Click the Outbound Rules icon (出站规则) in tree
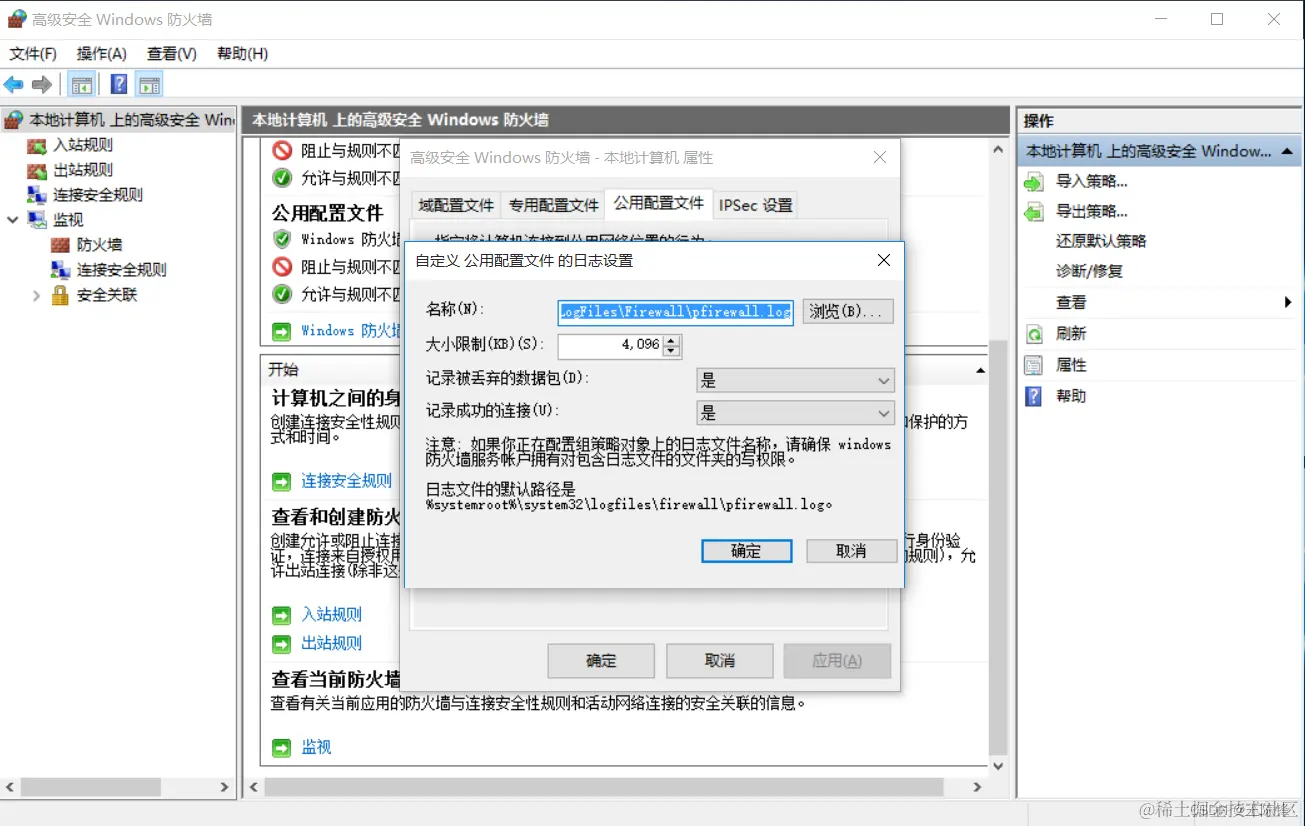1305x826 pixels. [x=37, y=171]
